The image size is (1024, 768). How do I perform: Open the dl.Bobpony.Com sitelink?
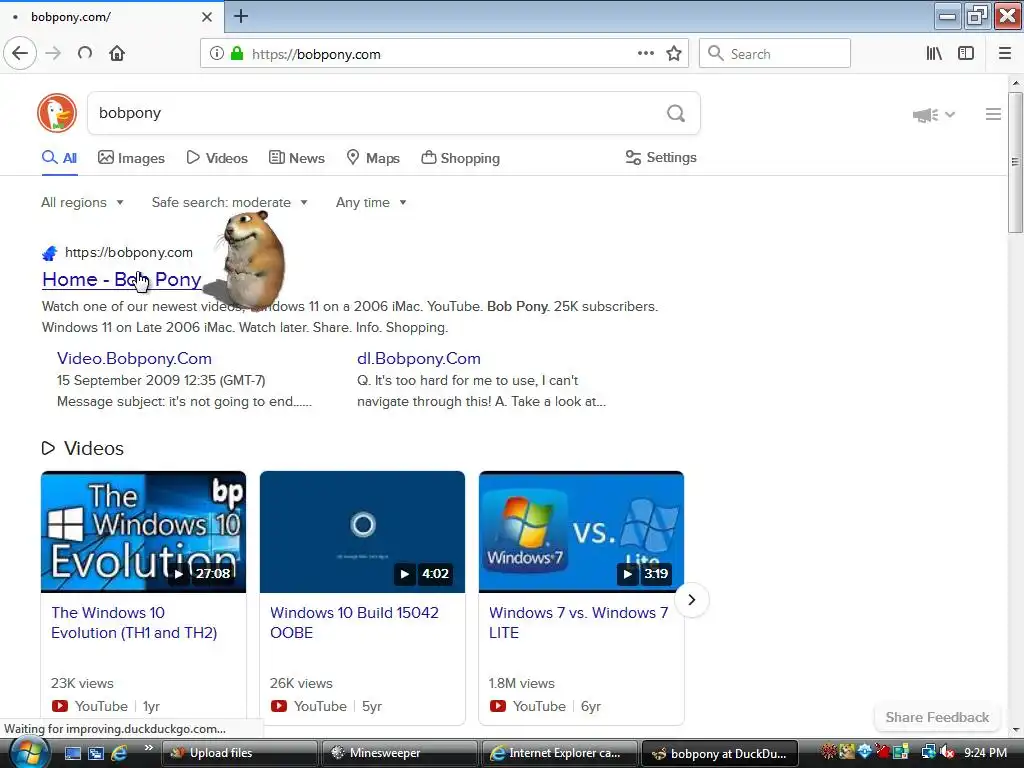click(419, 359)
